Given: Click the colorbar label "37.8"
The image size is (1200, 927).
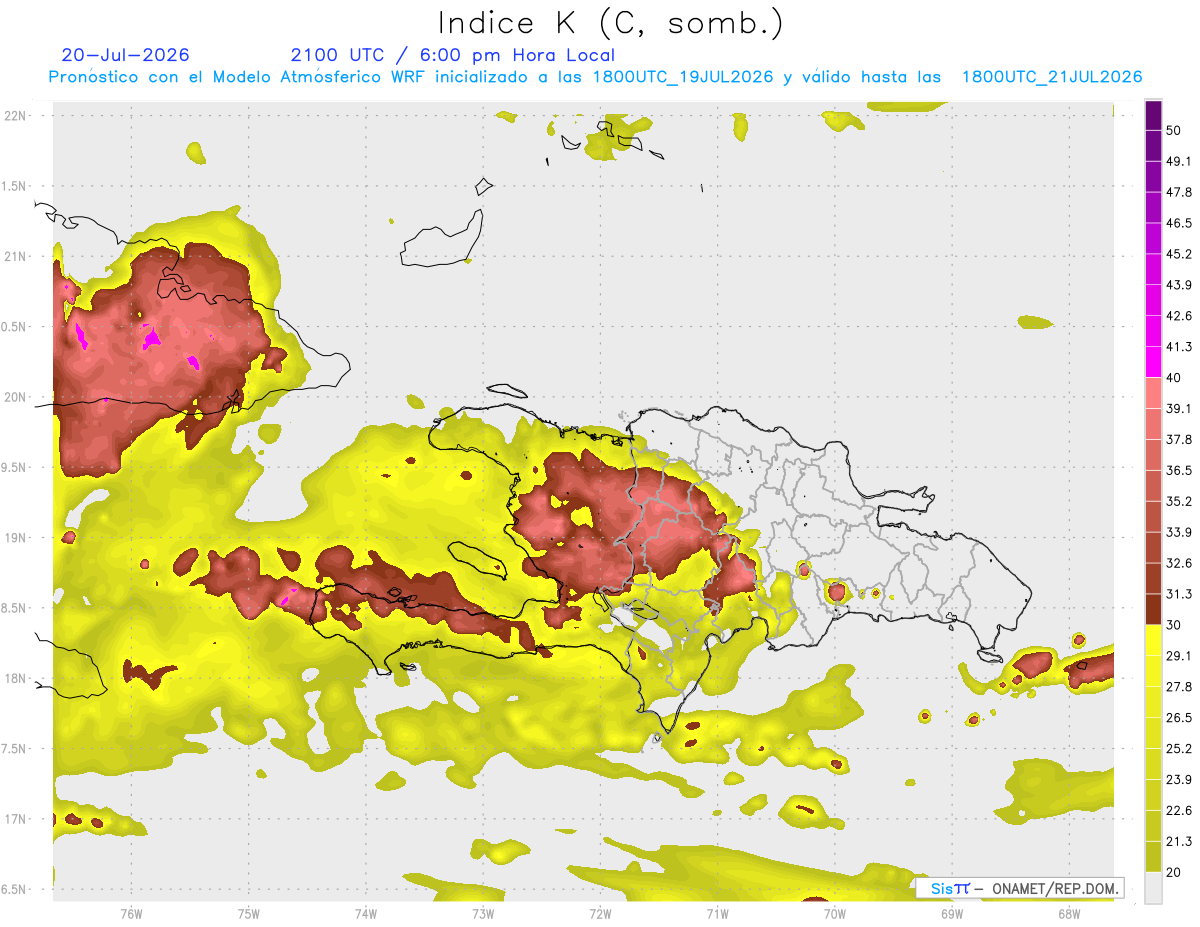Looking at the screenshot, I should [1179, 439].
